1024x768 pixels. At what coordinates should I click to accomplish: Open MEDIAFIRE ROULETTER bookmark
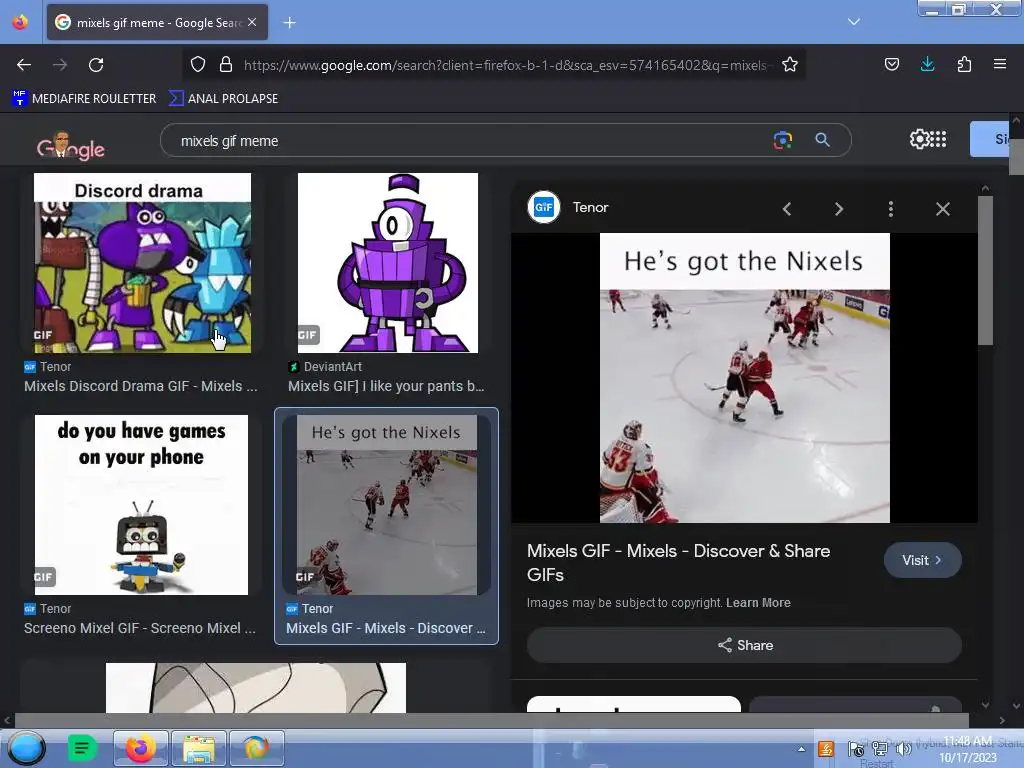tap(84, 99)
